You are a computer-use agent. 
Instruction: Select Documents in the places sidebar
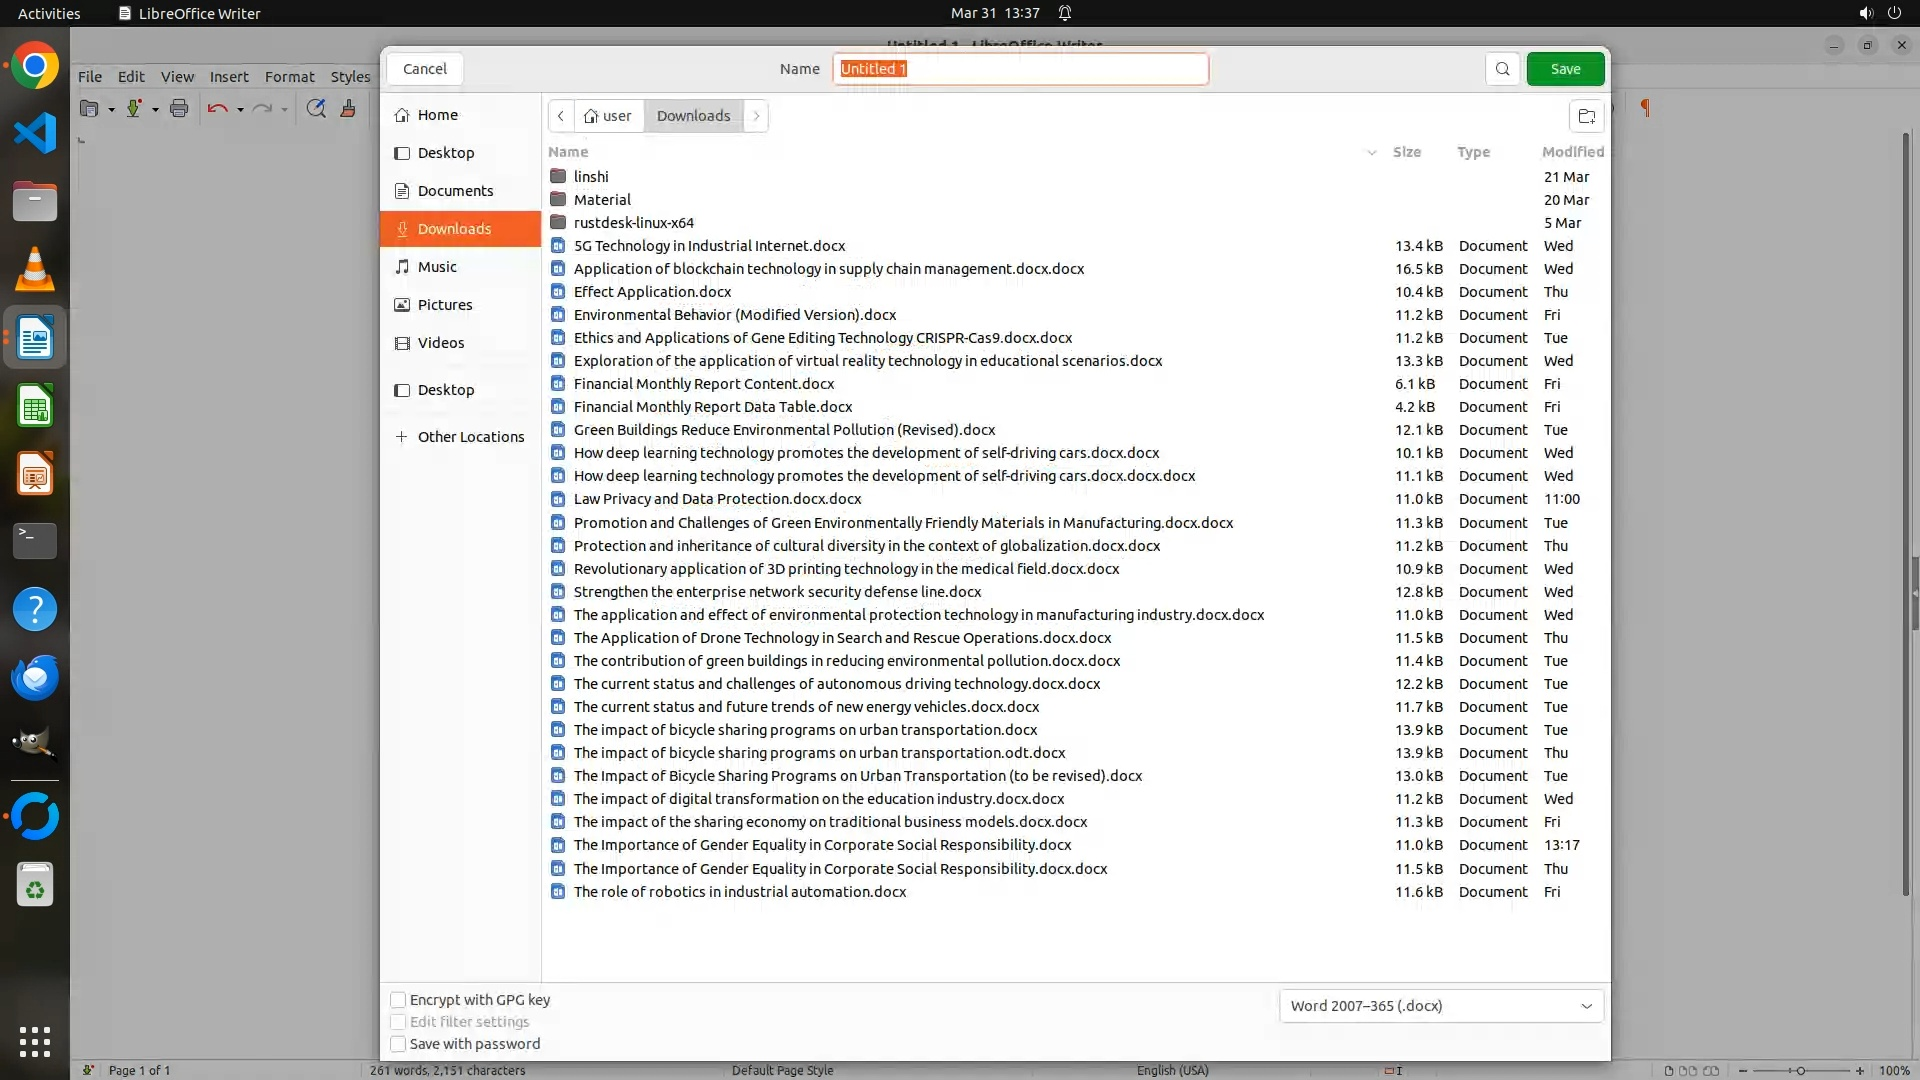455,191
